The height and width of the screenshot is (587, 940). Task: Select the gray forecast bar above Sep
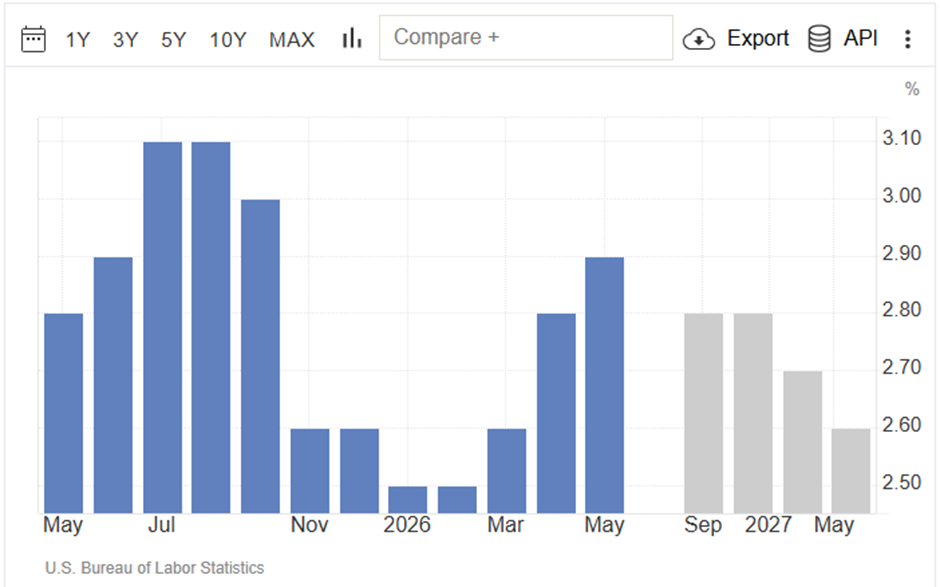click(703, 413)
